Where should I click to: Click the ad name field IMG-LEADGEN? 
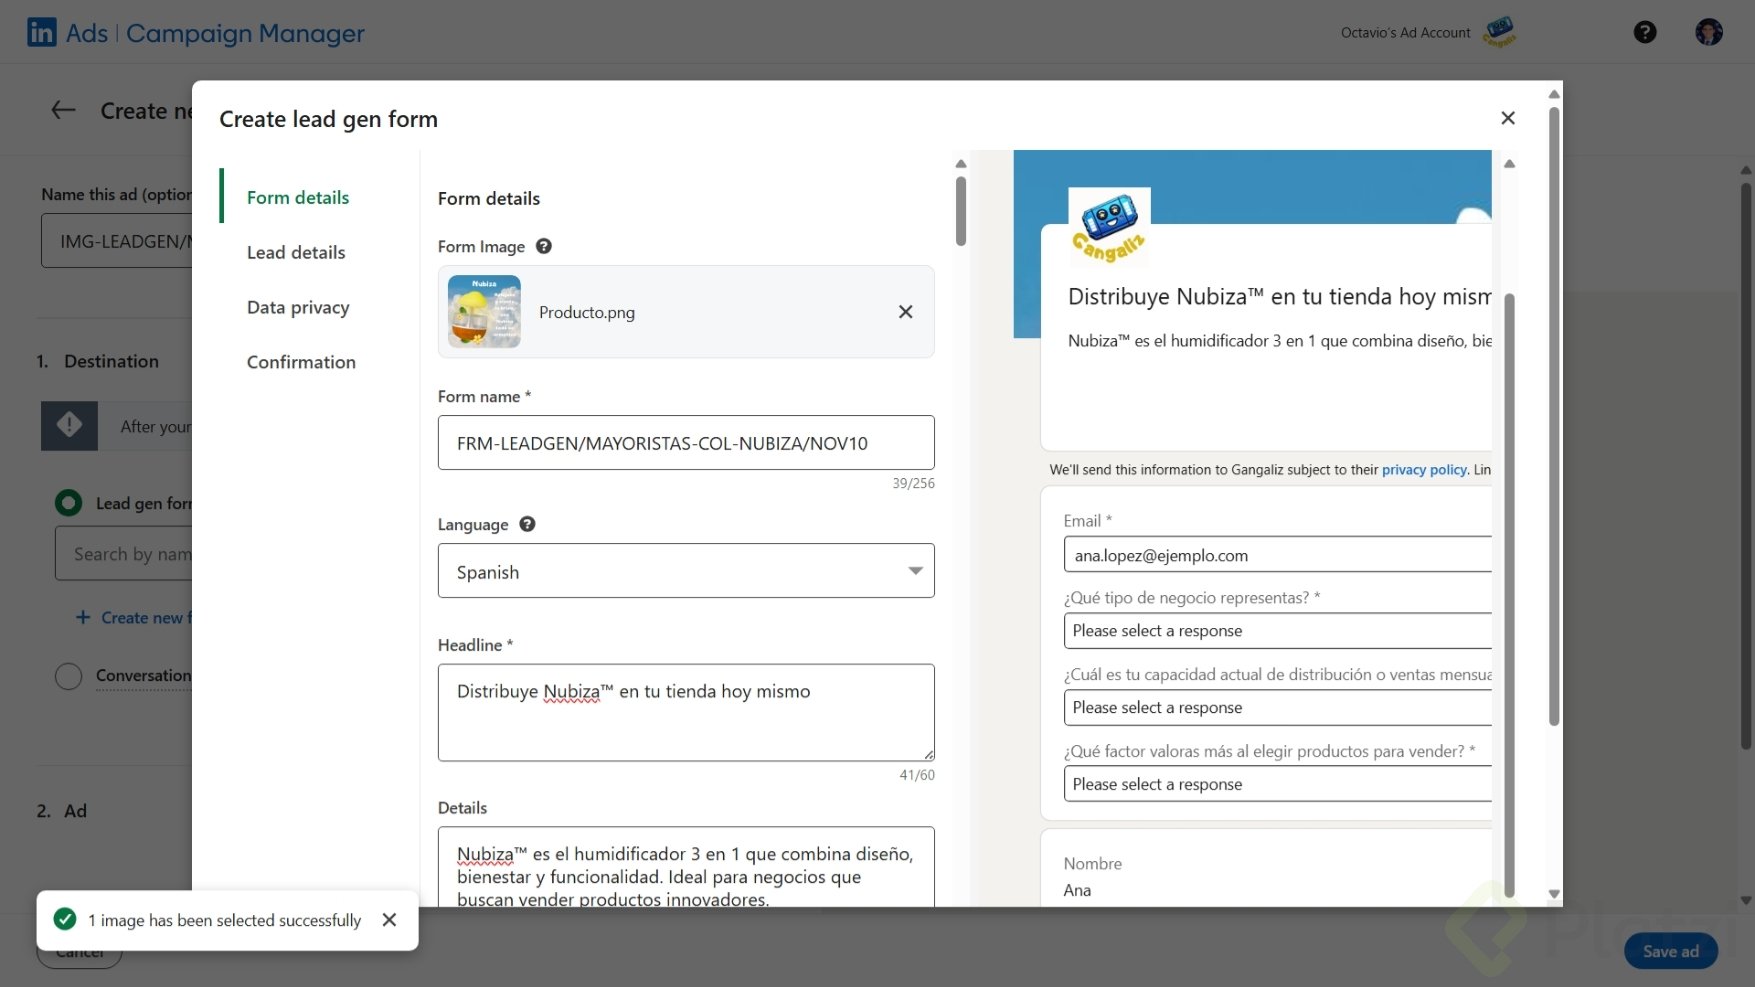[x=117, y=241]
